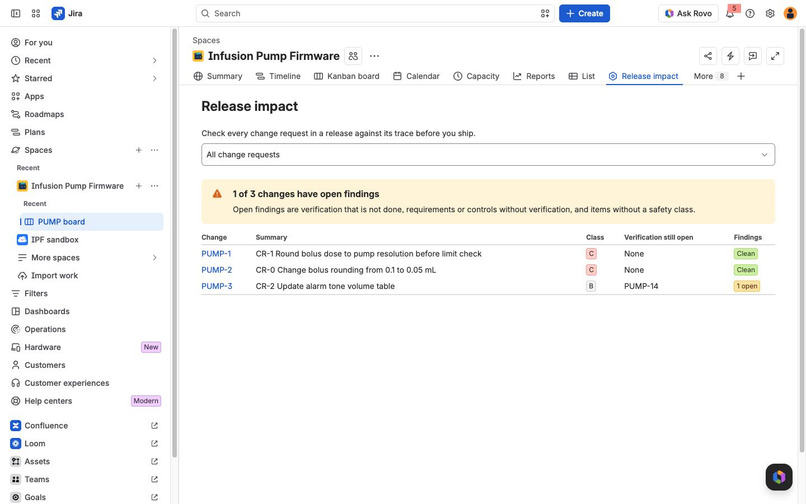Open the More tabs dropdown
The width and height of the screenshot is (806, 504).
(x=709, y=76)
